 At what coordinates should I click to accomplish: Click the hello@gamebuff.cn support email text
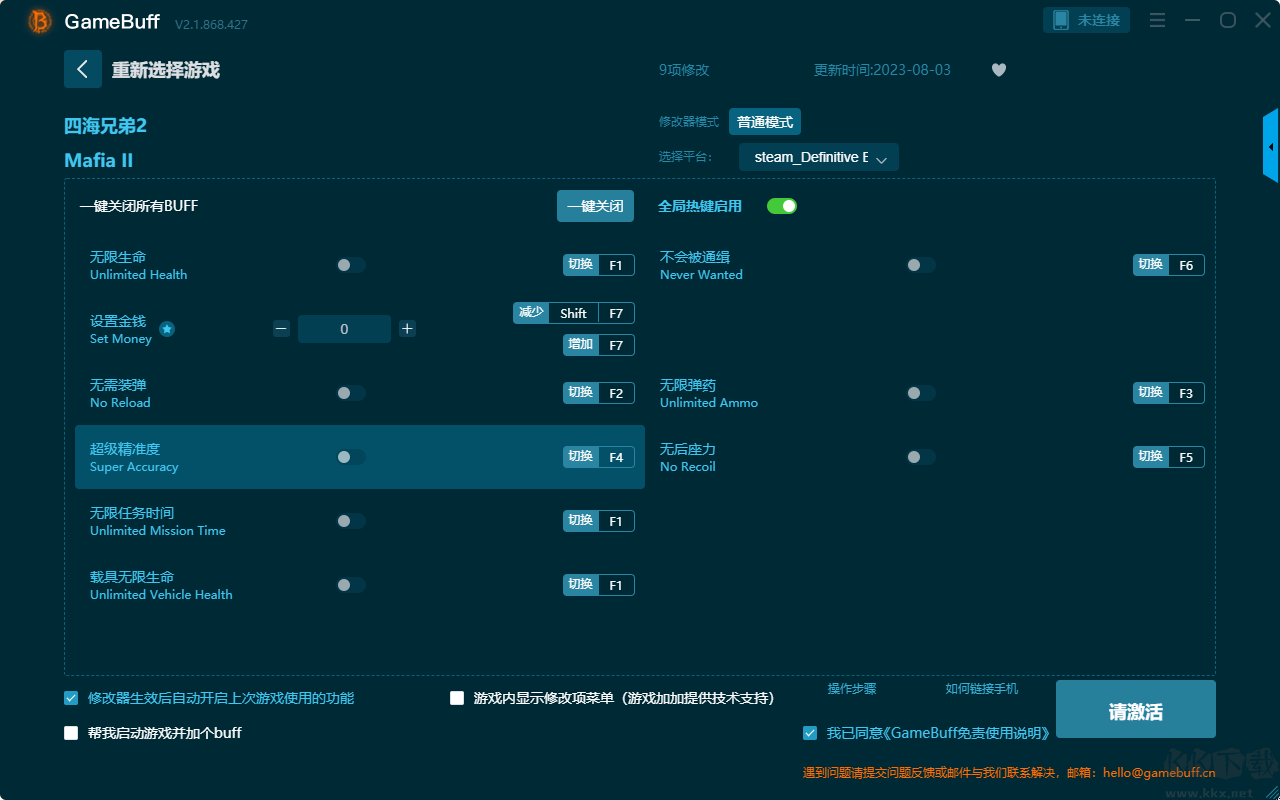(x=1159, y=772)
